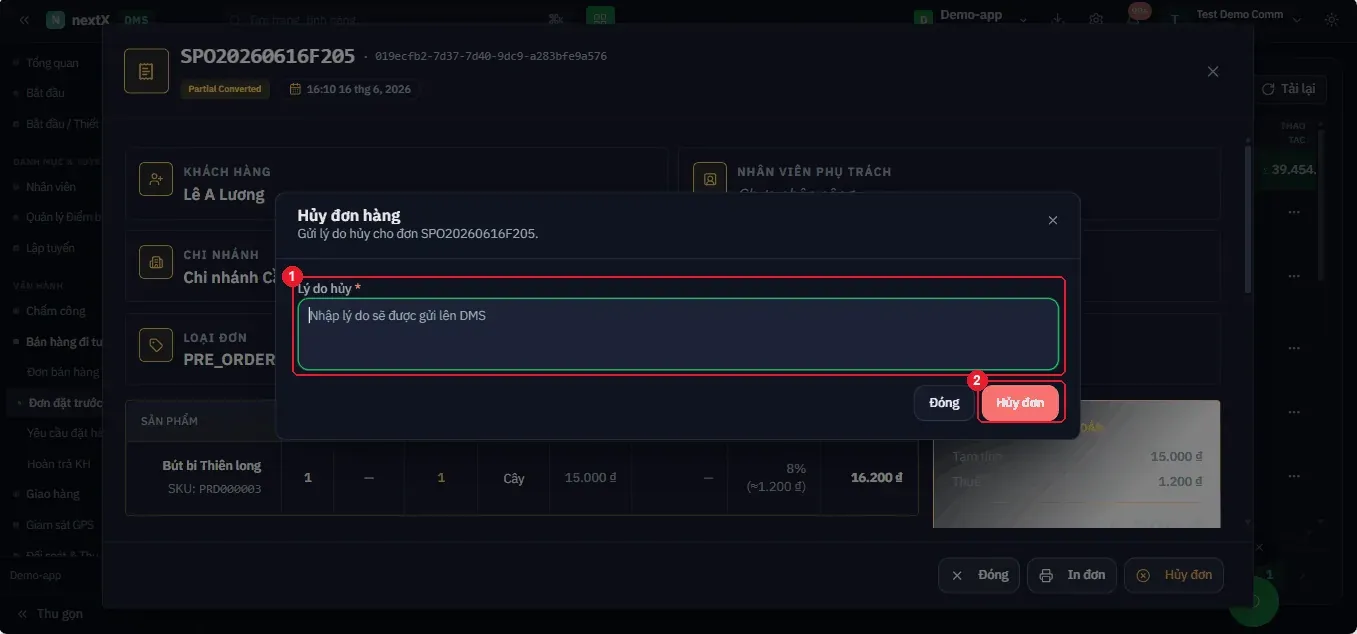
Task: Click the Loại đơn tag icon
Action: pyautogui.click(x=156, y=345)
